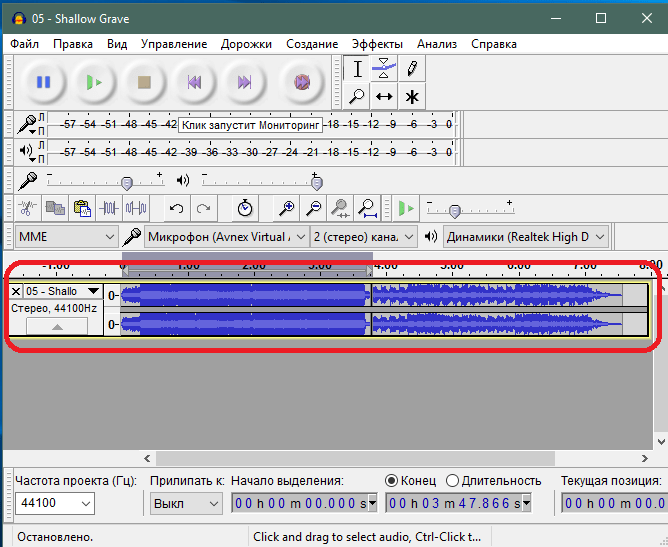
Task: Click the playback volume slider handle
Action: pos(316,182)
